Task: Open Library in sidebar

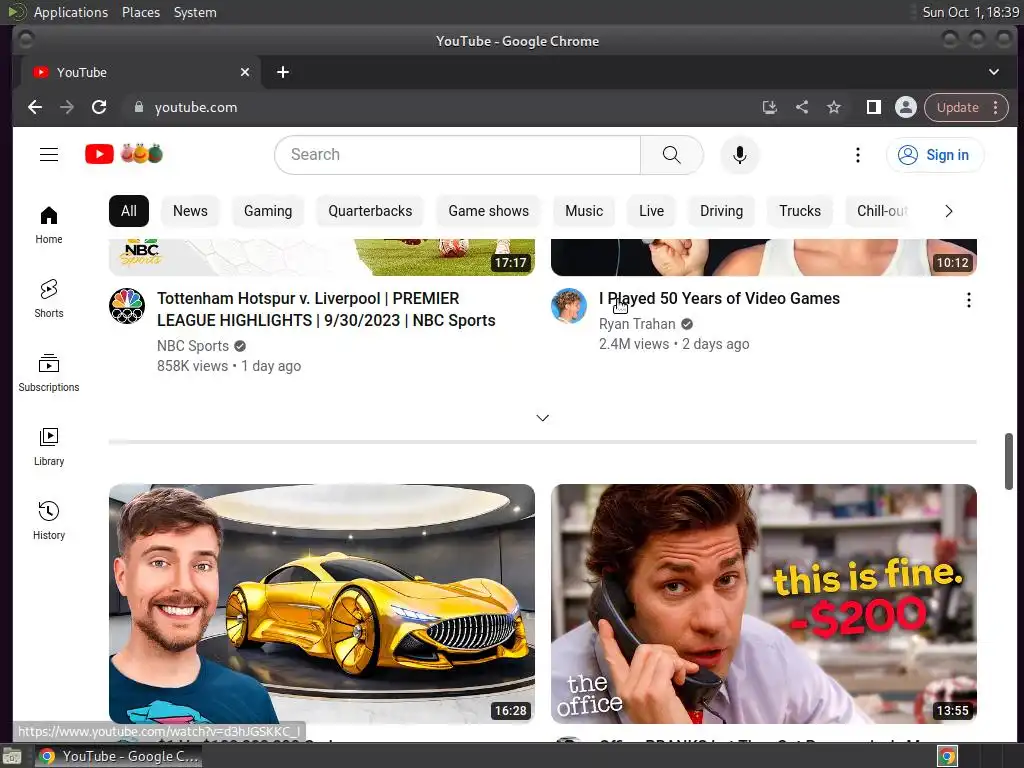Action: (49, 446)
